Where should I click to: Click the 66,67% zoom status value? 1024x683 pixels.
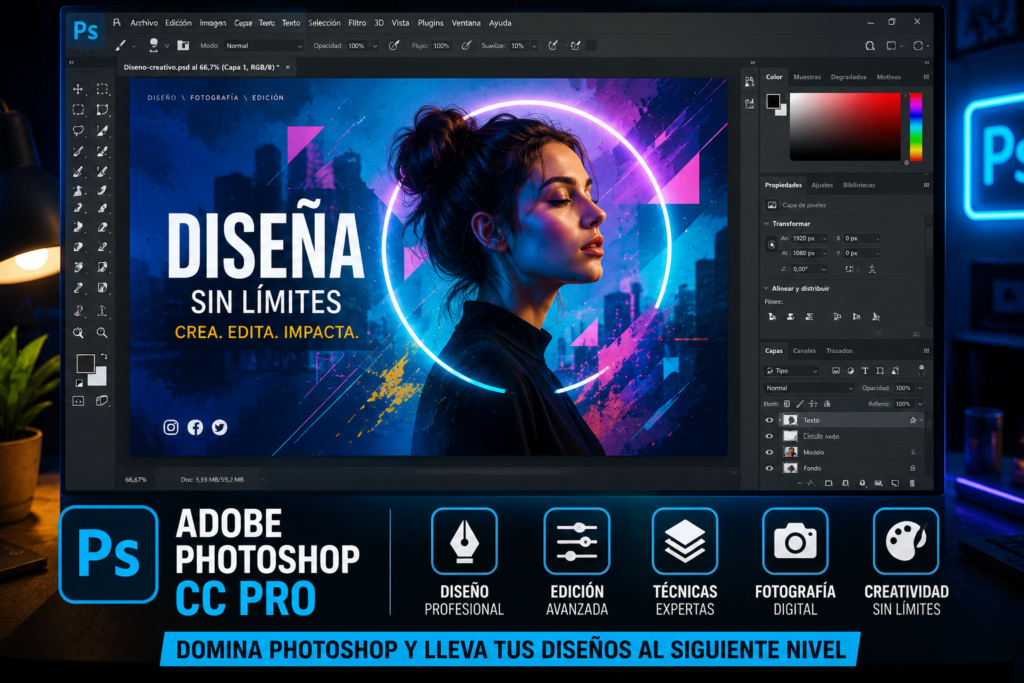click(x=136, y=479)
